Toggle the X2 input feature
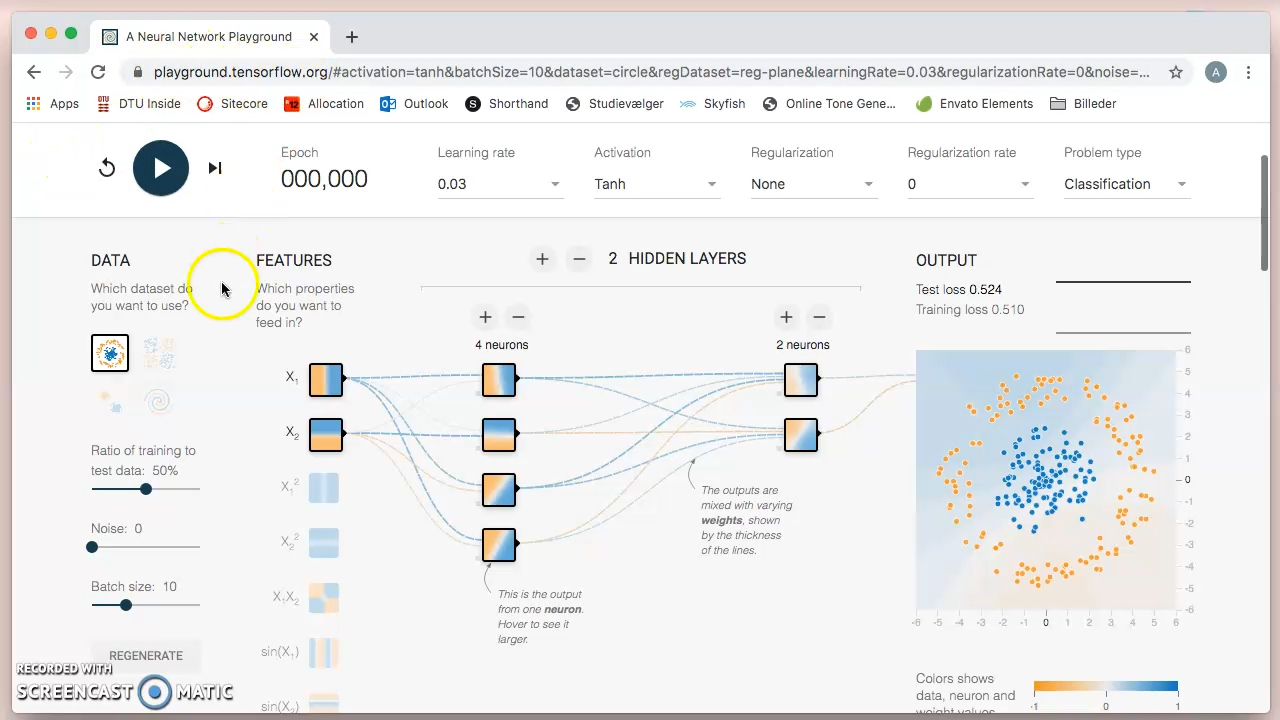 [x=325, y=435]
